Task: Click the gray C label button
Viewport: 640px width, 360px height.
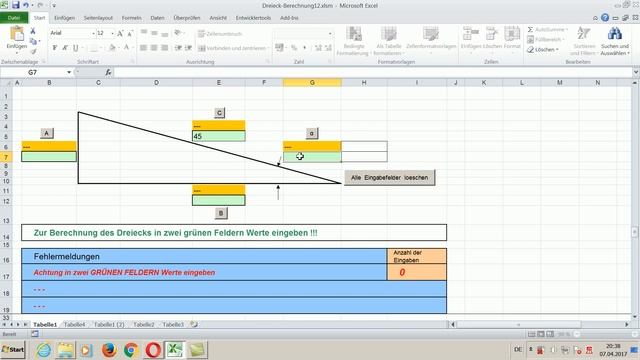Action: point(219,113)
